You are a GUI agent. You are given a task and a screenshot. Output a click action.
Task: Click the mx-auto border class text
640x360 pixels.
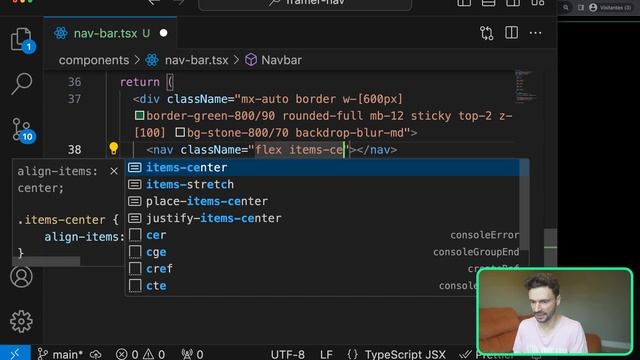[289, 99]
